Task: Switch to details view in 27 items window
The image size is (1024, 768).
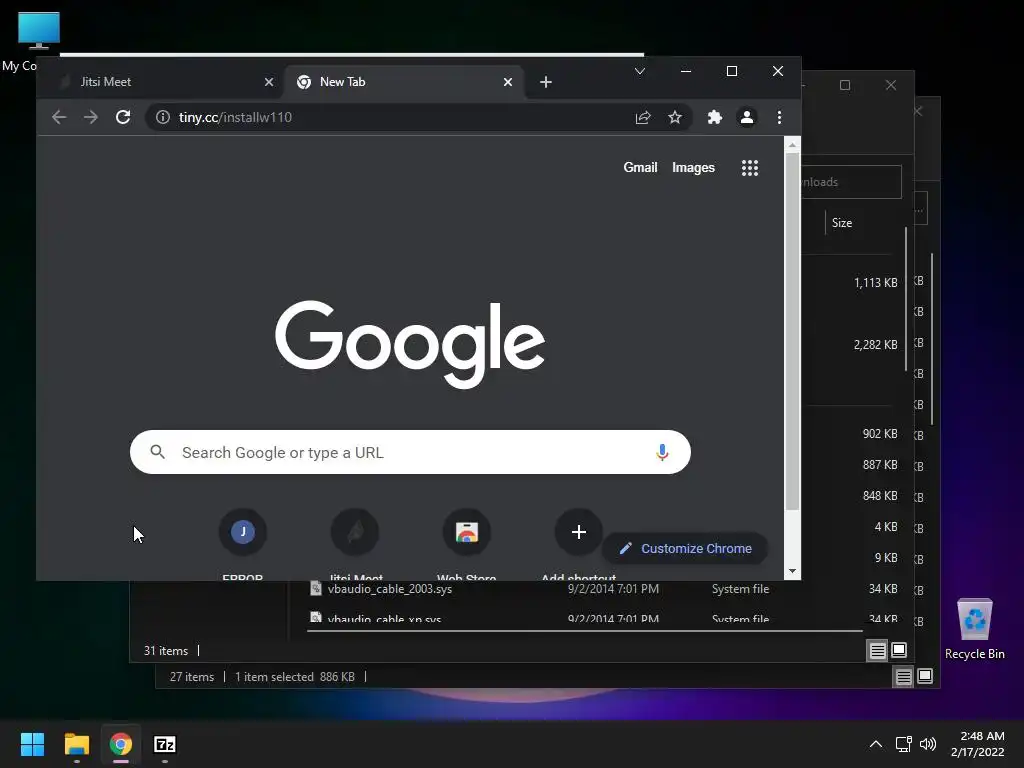Action: [x=903, y=677]
